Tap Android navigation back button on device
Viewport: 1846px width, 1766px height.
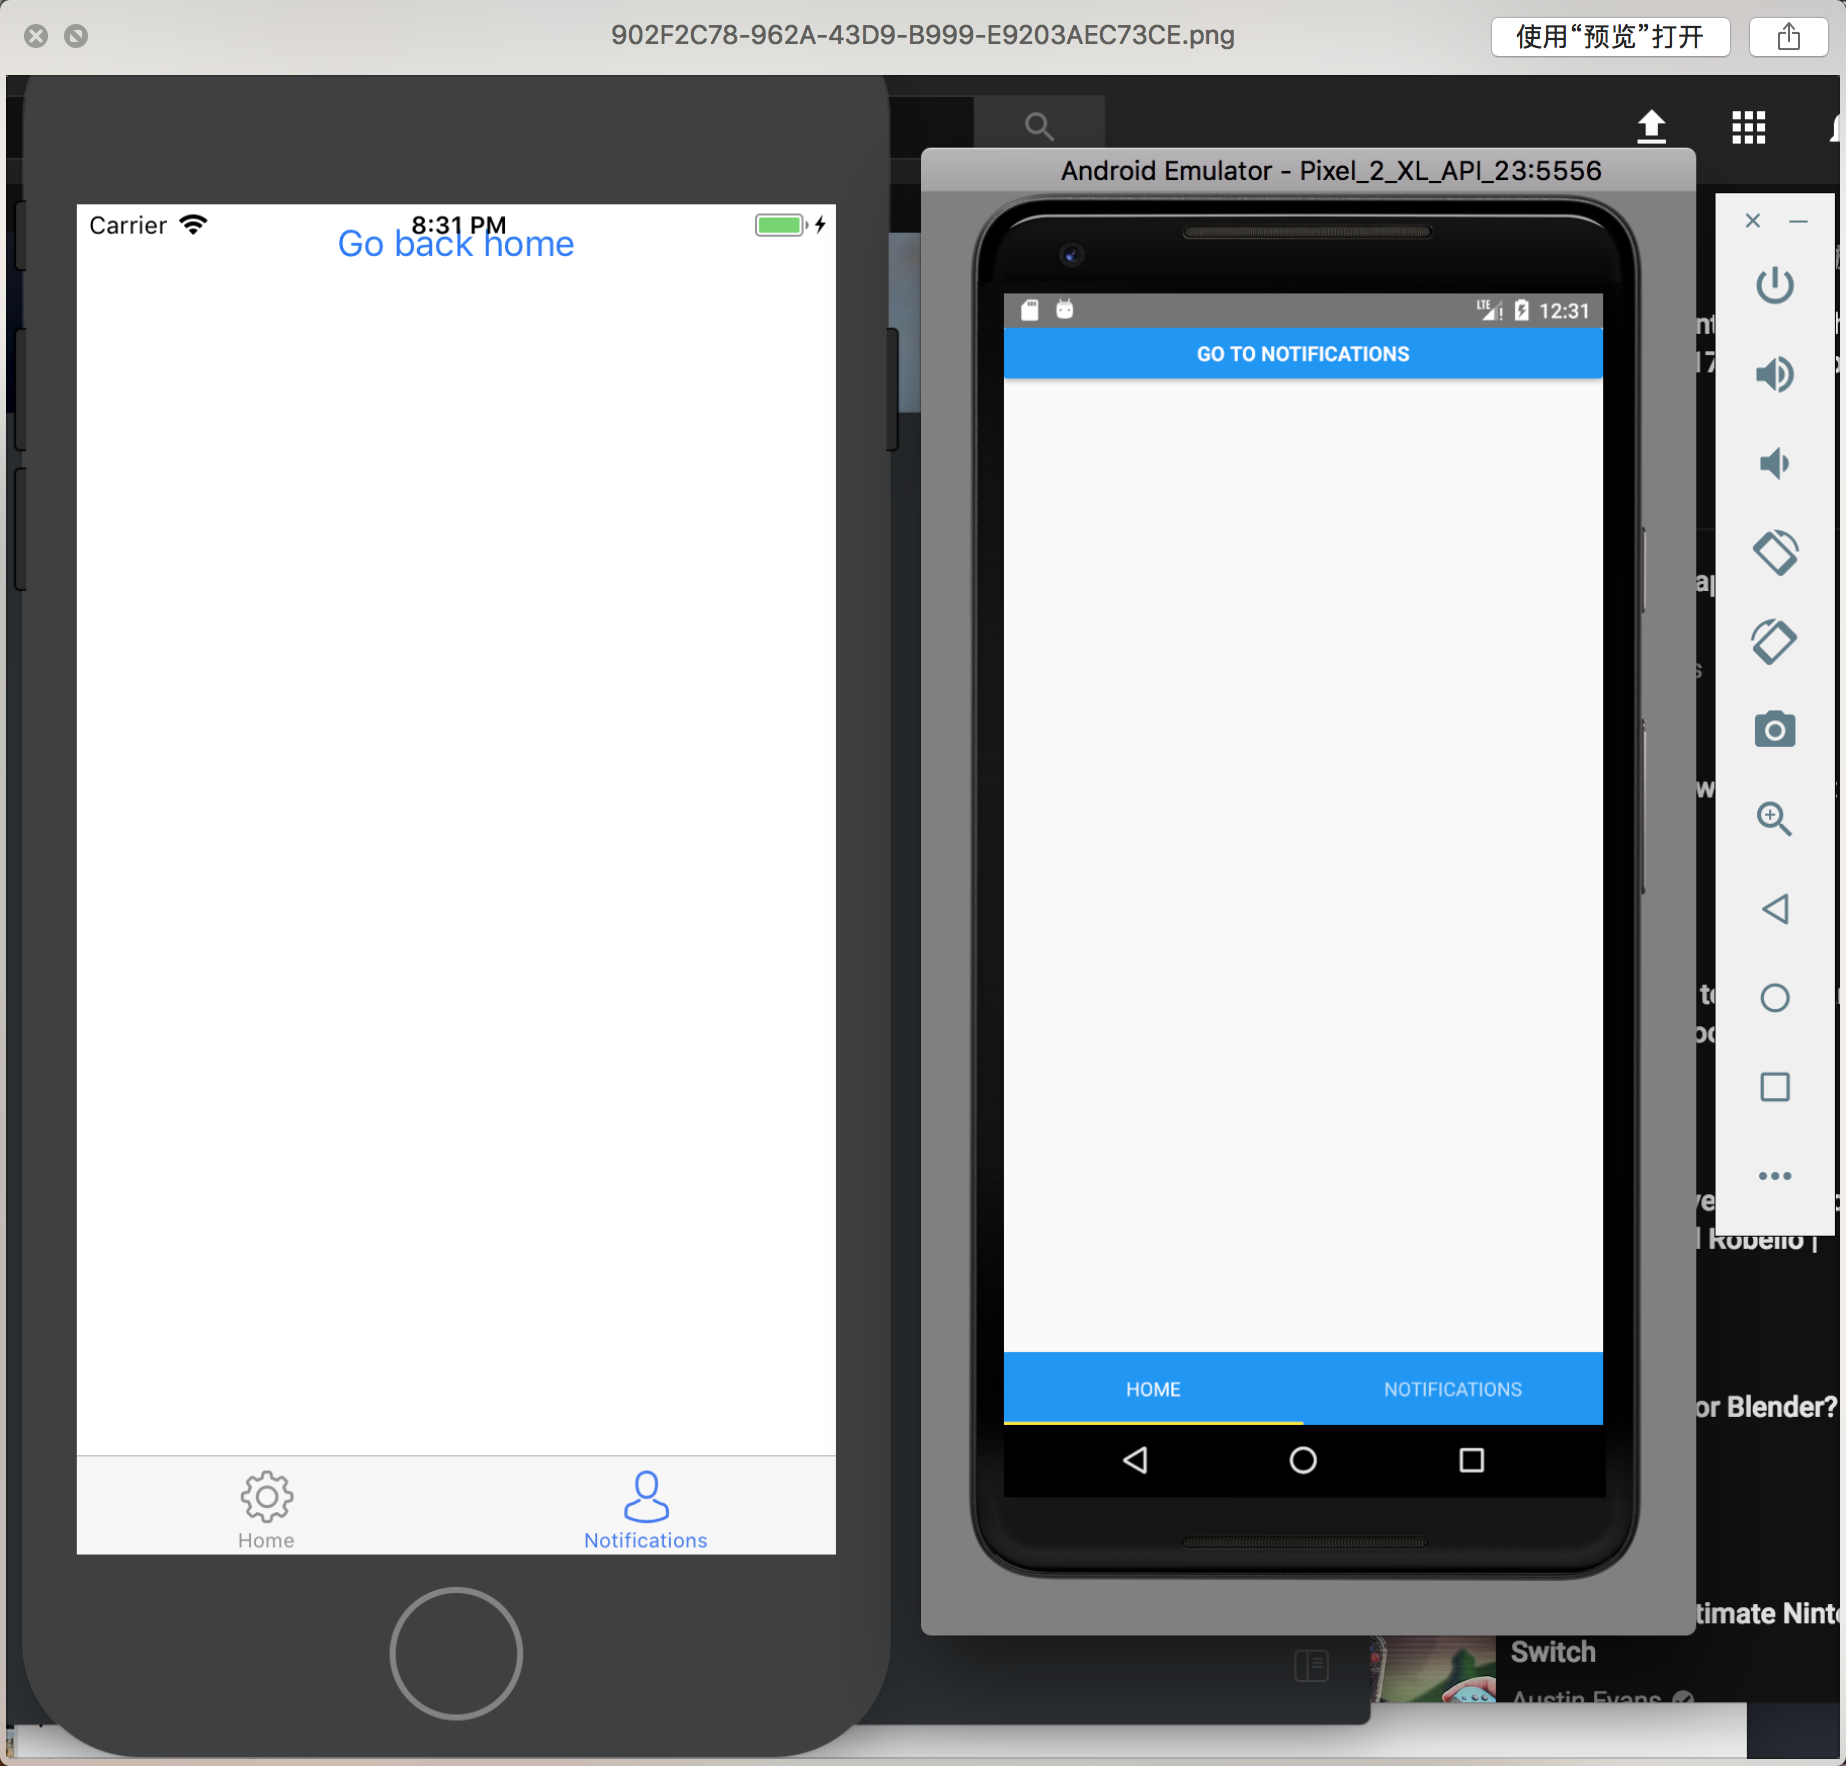(x=1135, y=1460)
